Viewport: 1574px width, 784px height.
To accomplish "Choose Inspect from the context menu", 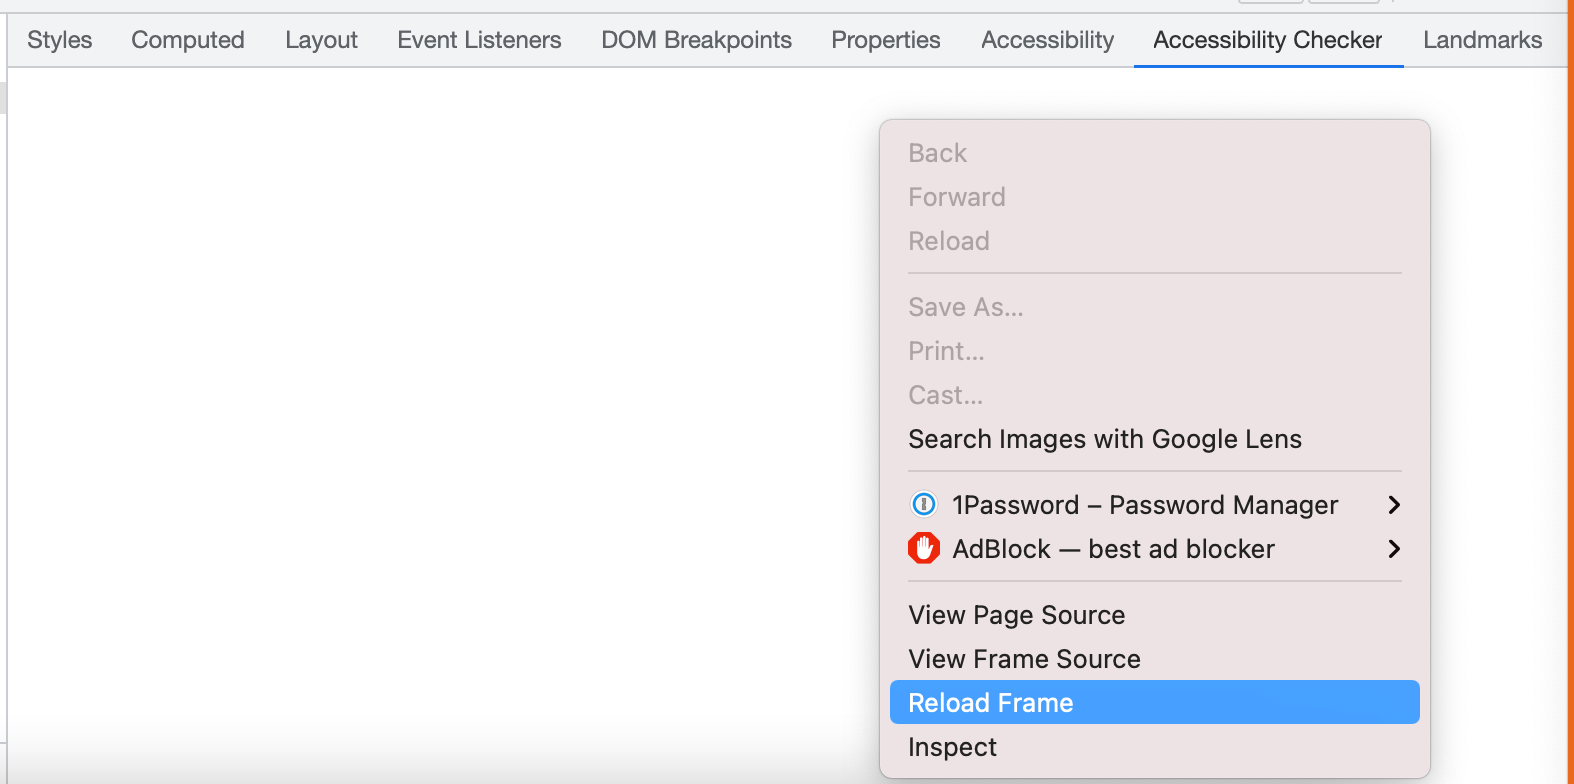I will [951, 746].
